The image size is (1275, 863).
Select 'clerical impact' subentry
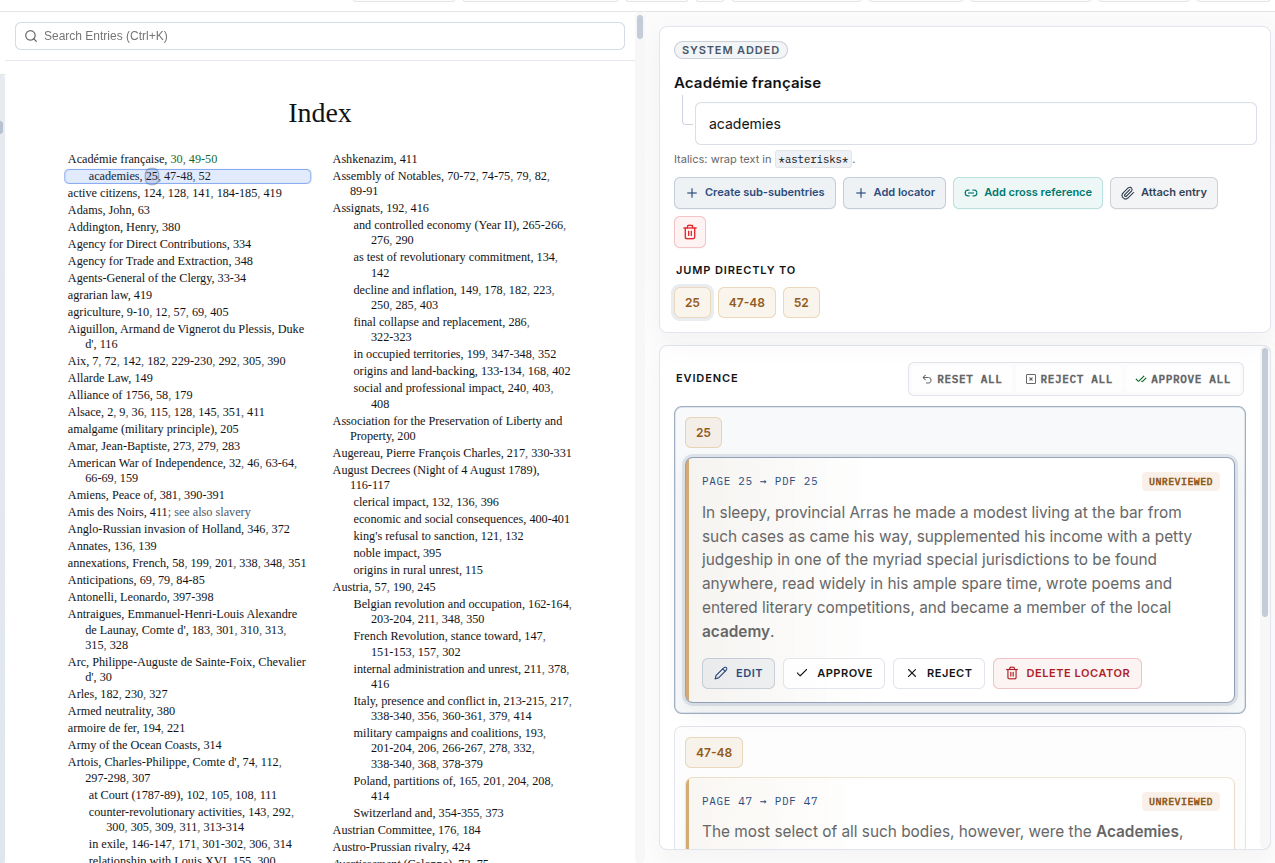click(426, 502)
